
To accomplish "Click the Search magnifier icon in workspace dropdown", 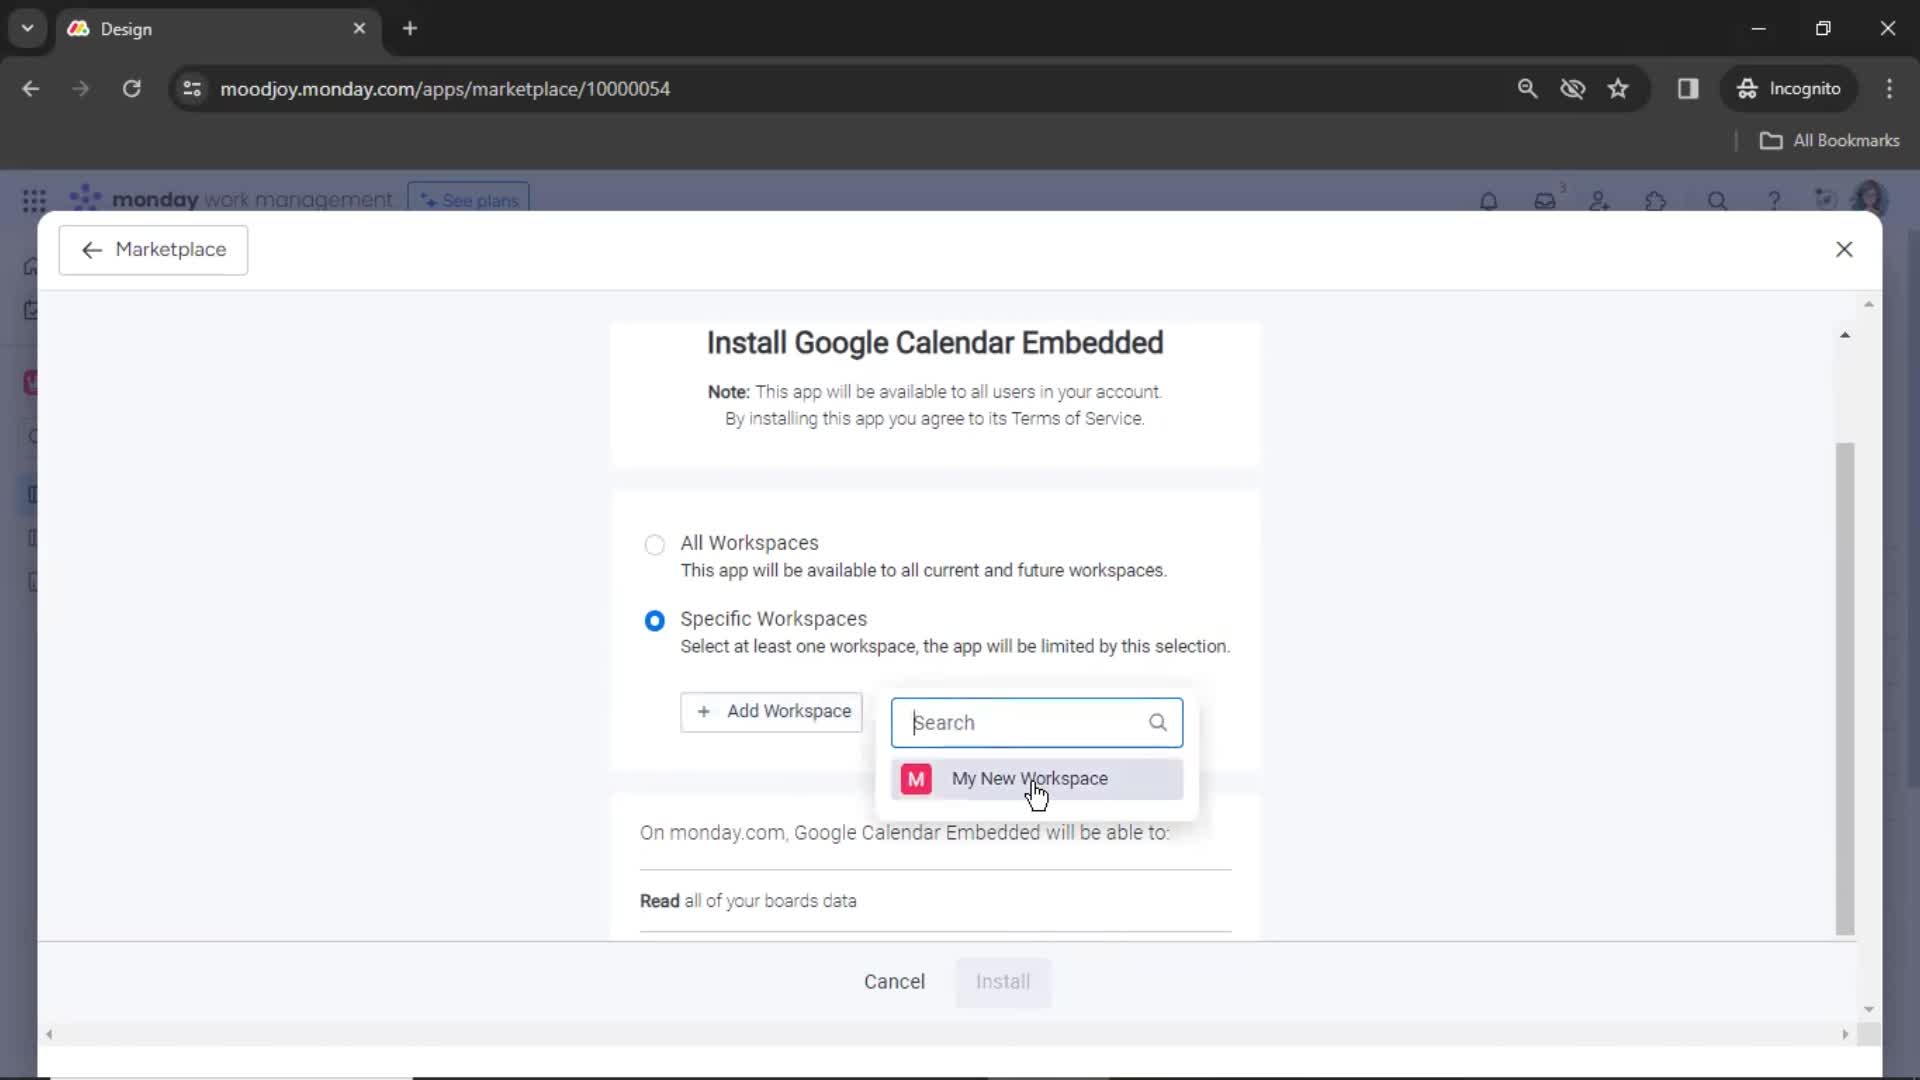I will (x=1156, y=721).
